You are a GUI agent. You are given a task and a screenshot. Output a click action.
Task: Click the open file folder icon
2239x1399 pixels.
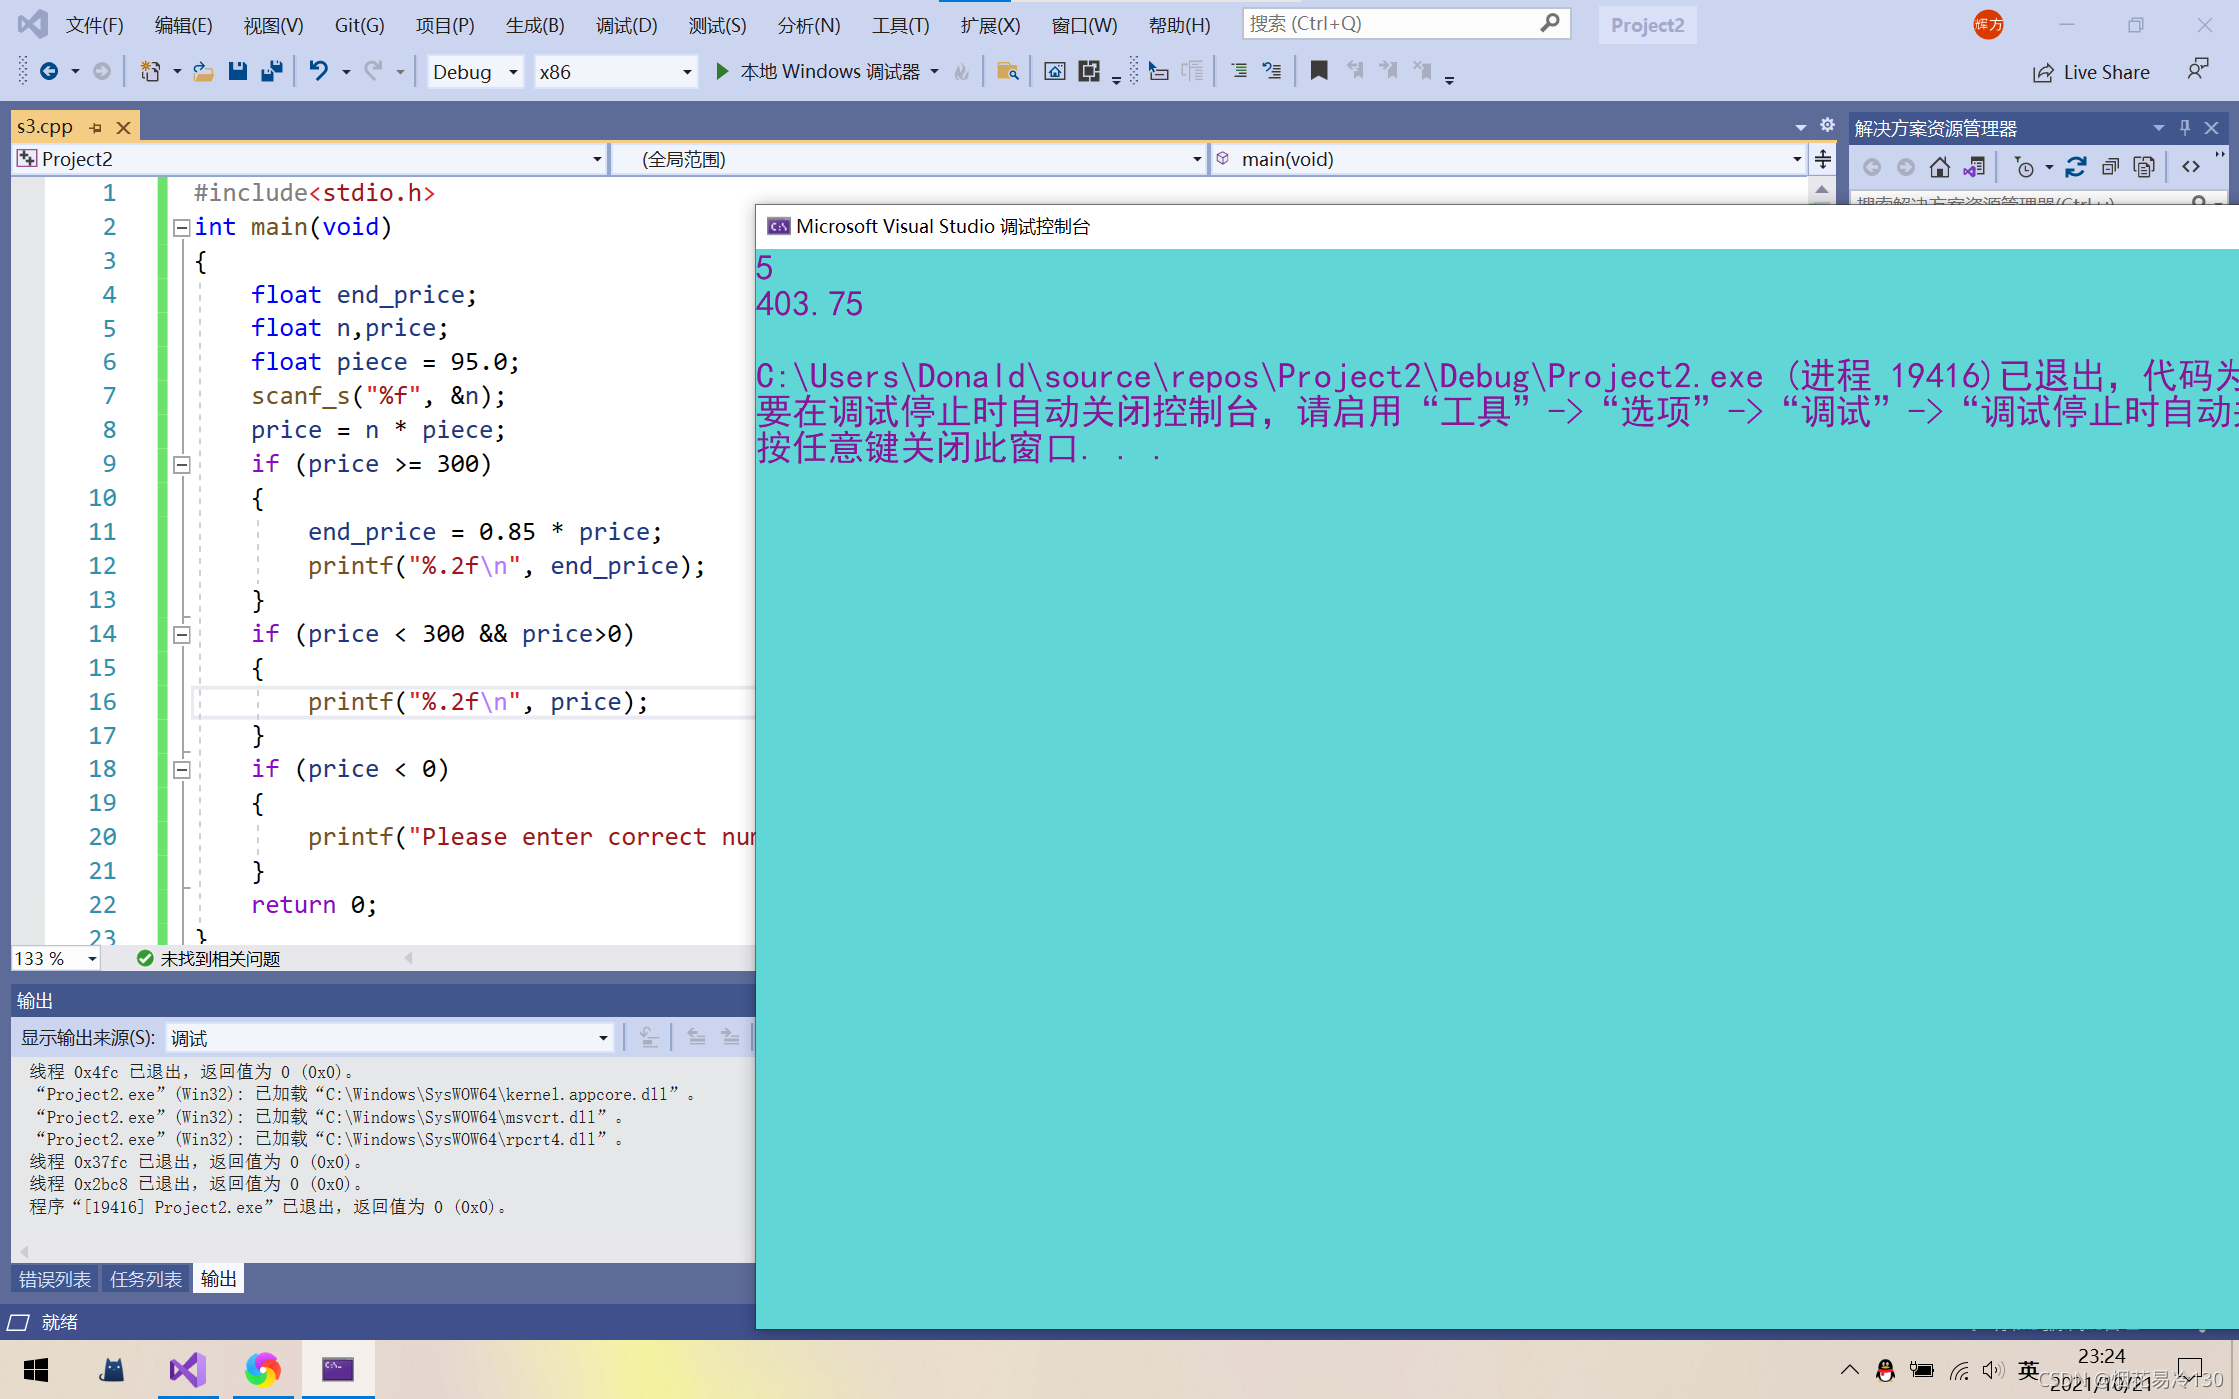[203, 71]
